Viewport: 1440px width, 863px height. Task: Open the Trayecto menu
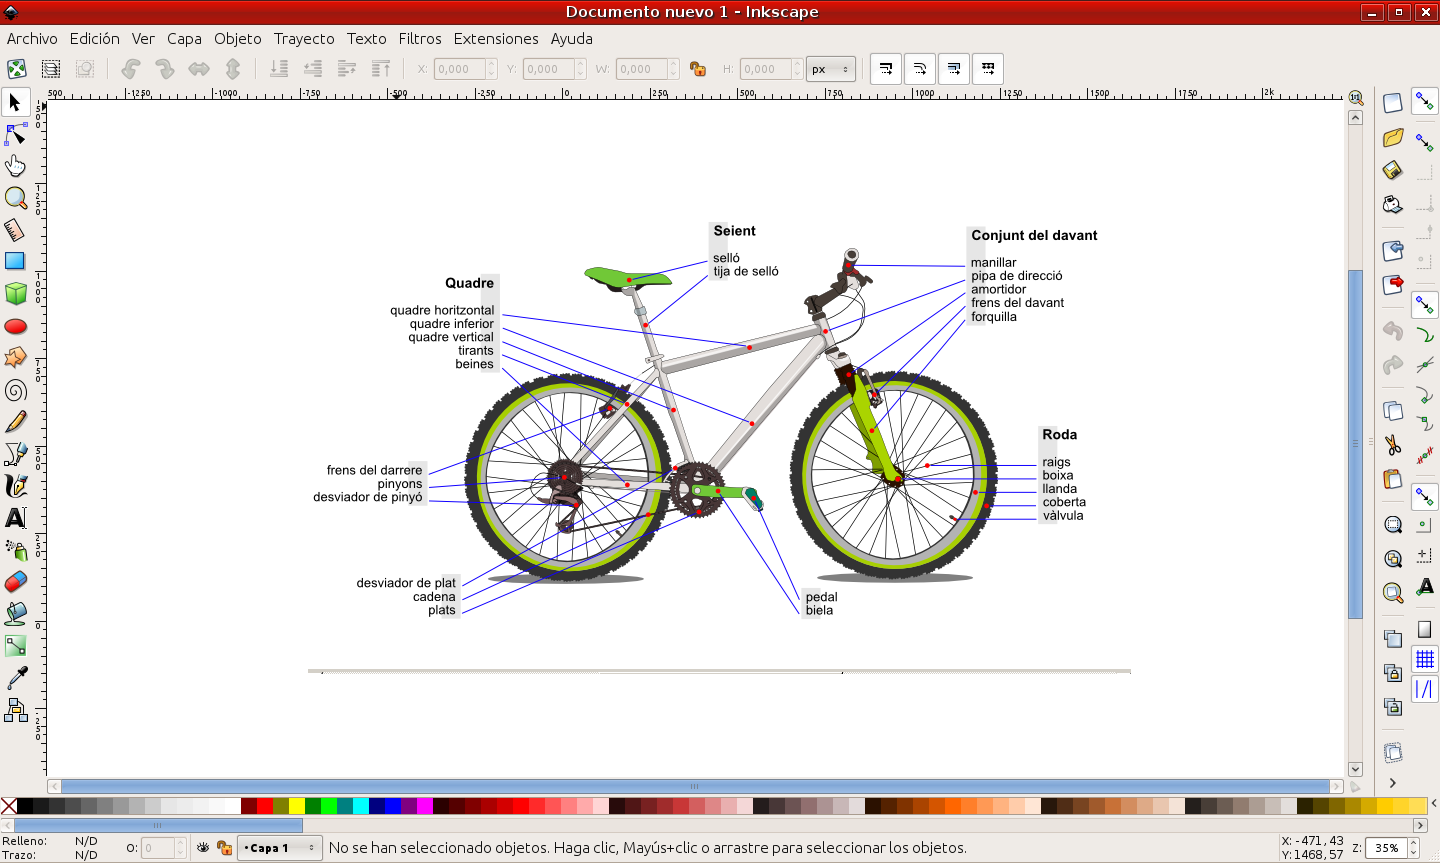(x=304, y=39)
